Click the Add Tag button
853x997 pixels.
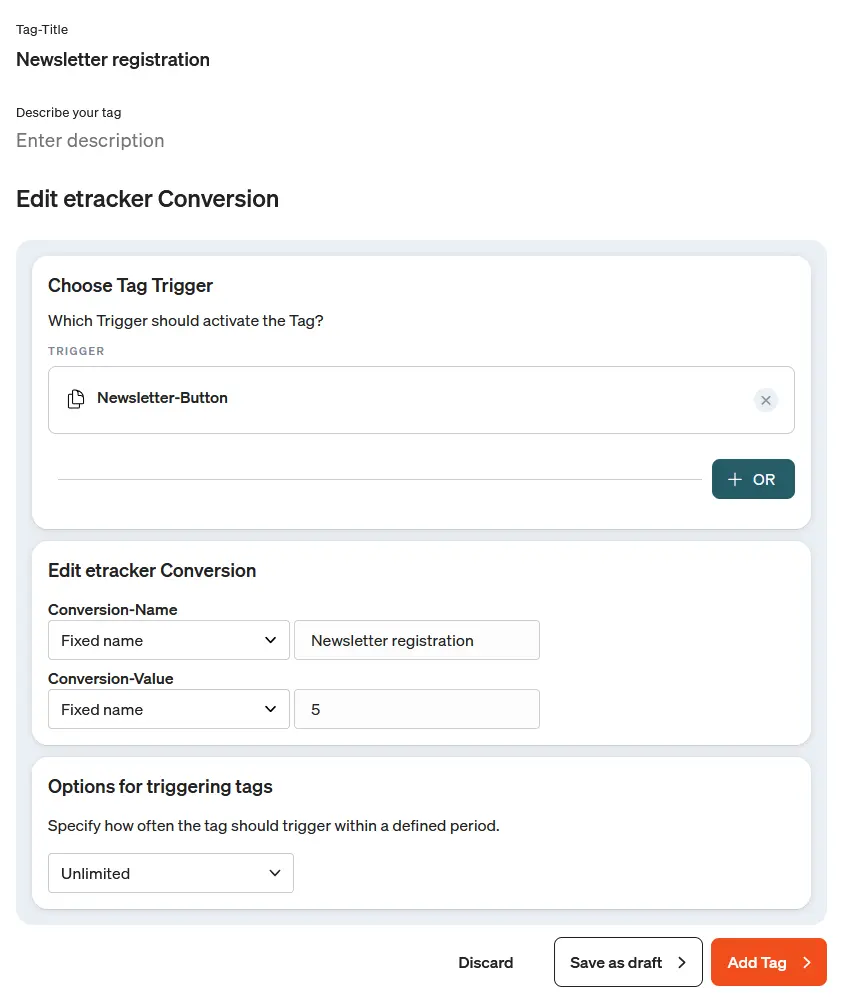pos(768,962)
